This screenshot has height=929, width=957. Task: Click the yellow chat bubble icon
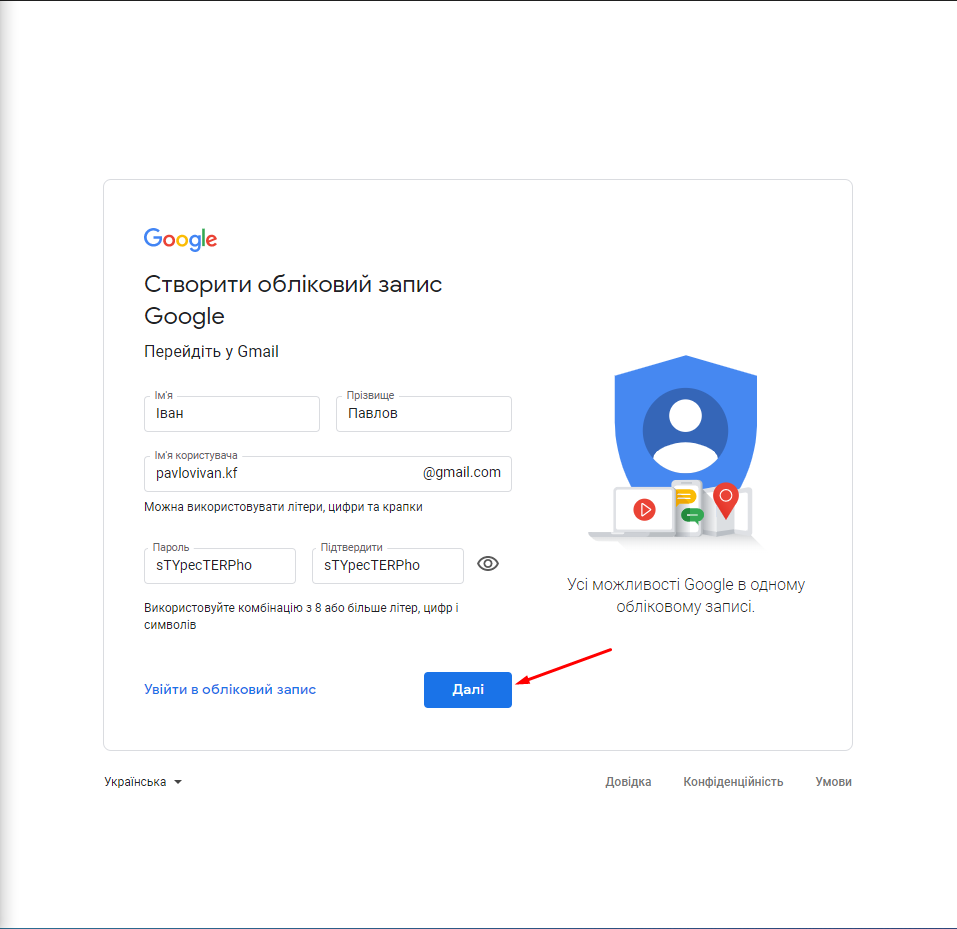pyautogui.click(x=685, y=497)
